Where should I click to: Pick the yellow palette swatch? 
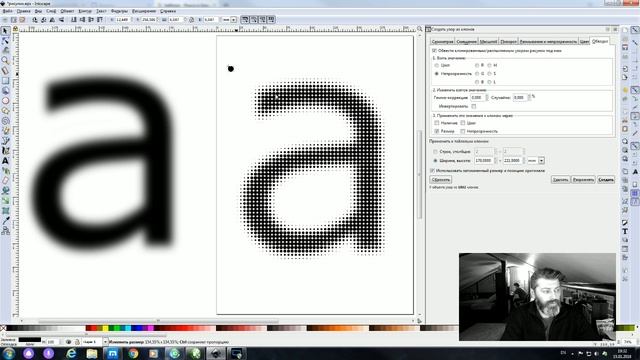[x=105, y=328]
